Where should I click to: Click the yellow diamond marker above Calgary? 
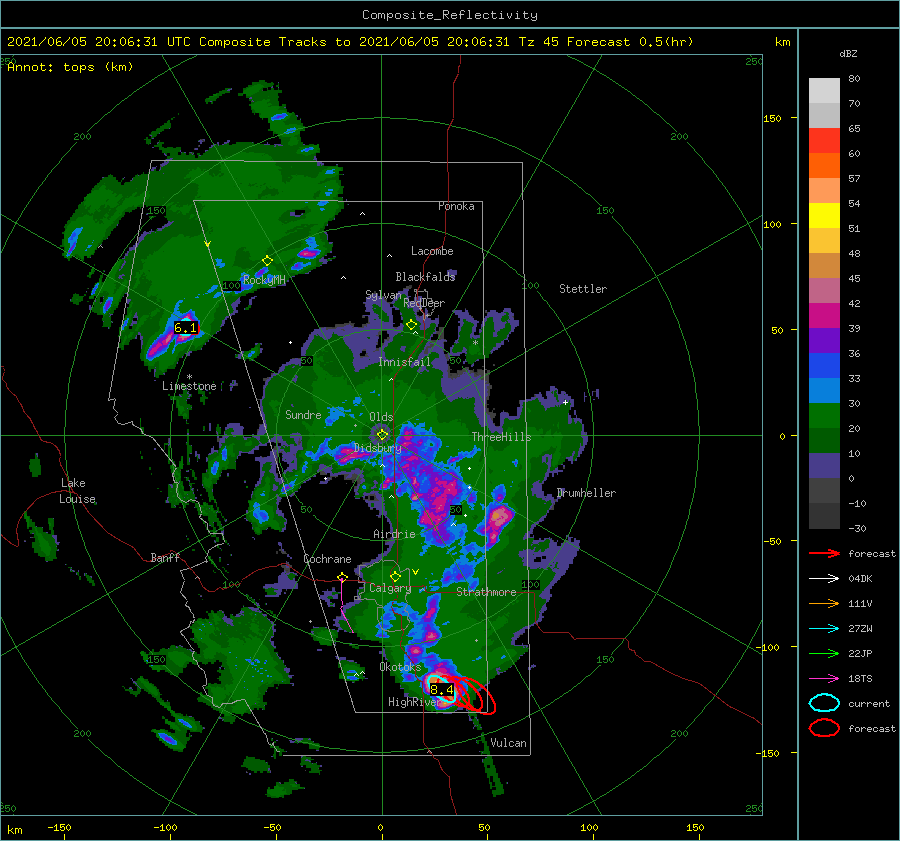[x=395, y=576]
